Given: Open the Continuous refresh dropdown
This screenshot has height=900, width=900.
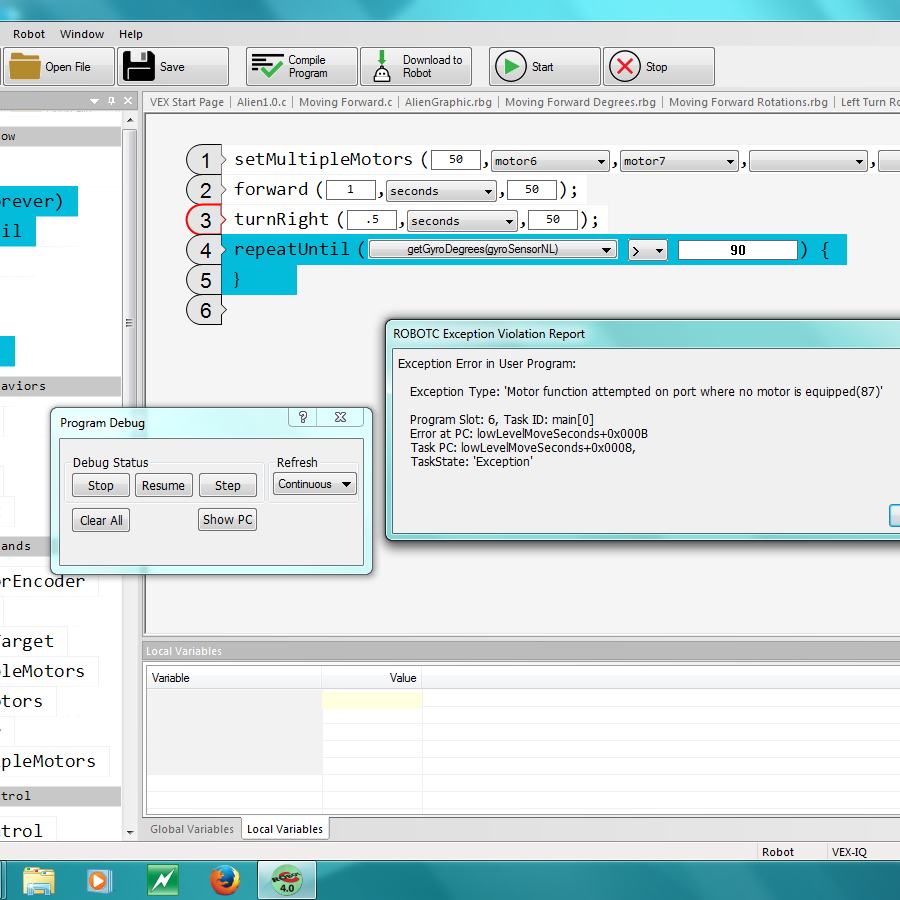Looking at the screenshot, I should point(315,484).
